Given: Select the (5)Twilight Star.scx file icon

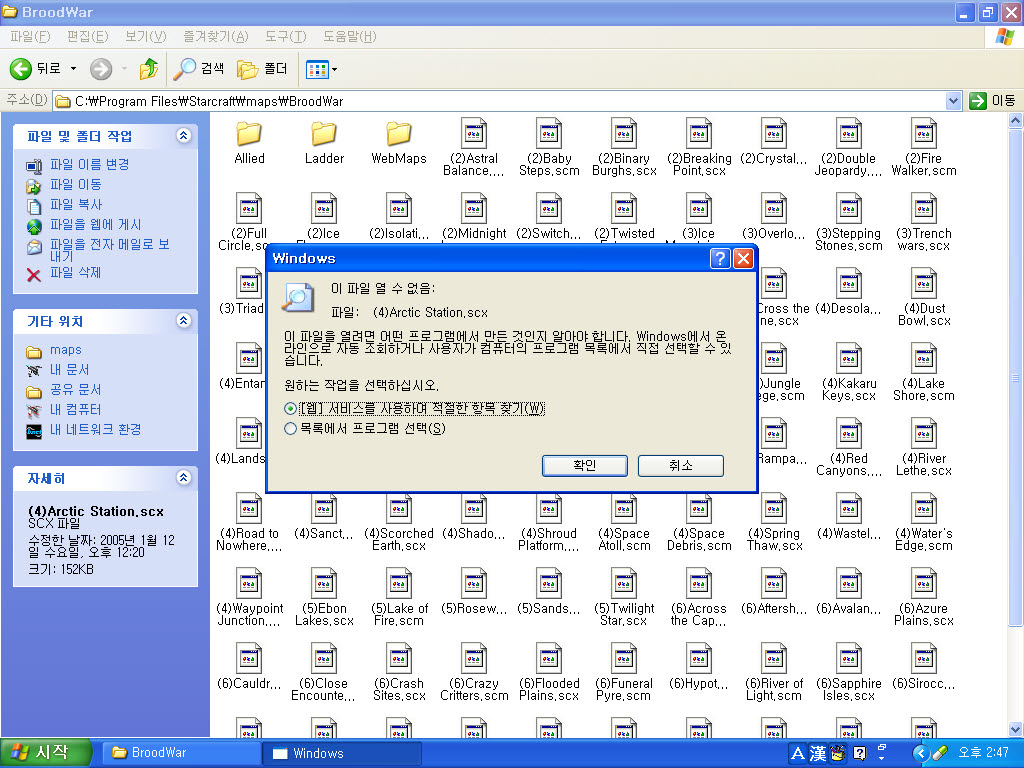Looking at the screenshot, I should click(624, 584).
